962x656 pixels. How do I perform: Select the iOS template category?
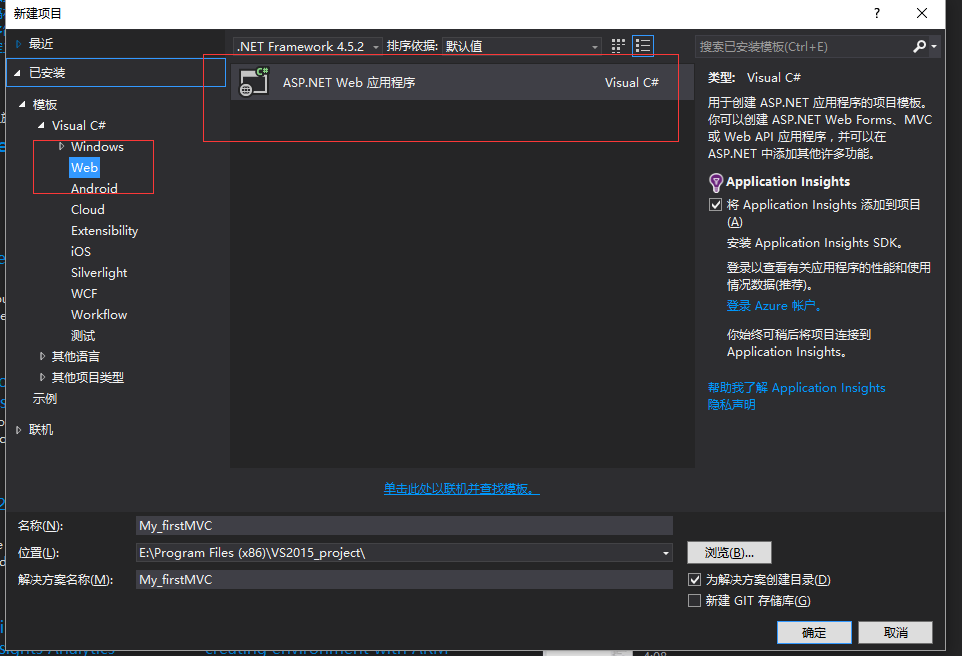tap(80, 251)
